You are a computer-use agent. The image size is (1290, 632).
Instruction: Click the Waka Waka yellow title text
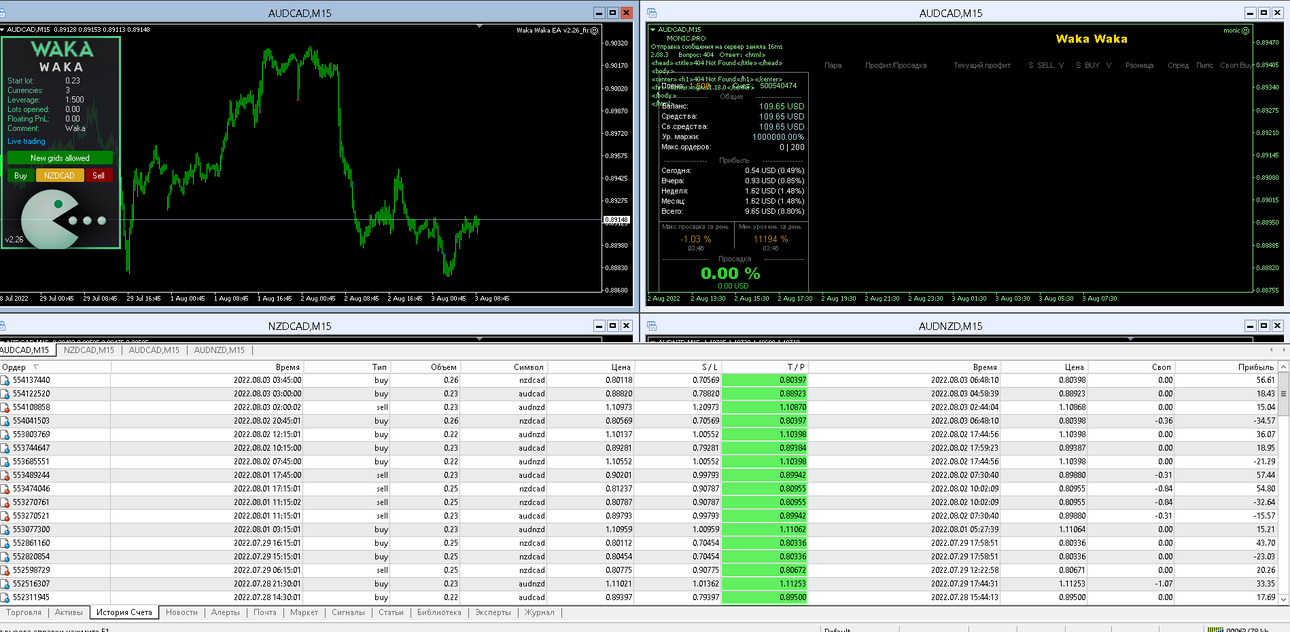click(1091, 39)
